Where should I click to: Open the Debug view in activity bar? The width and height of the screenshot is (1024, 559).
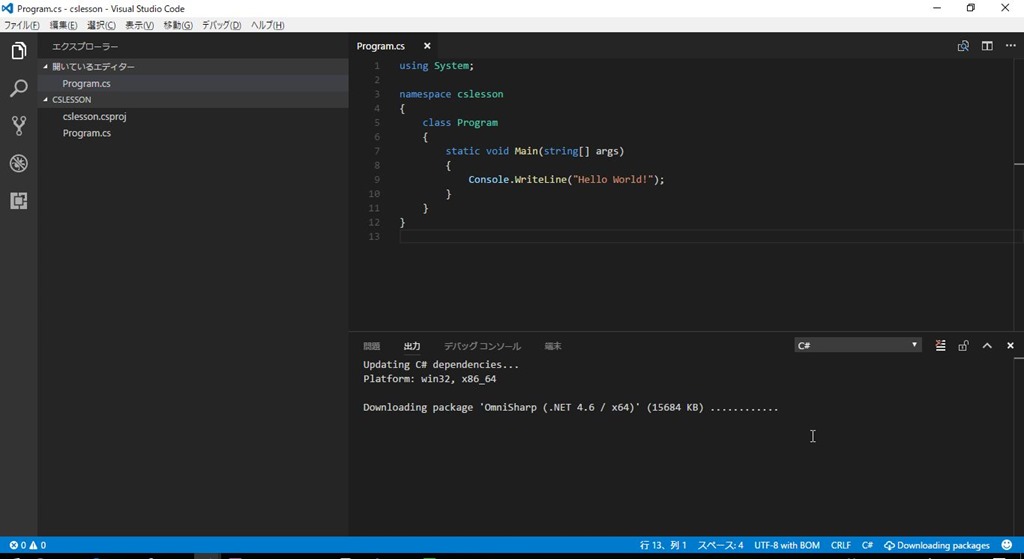18,163
